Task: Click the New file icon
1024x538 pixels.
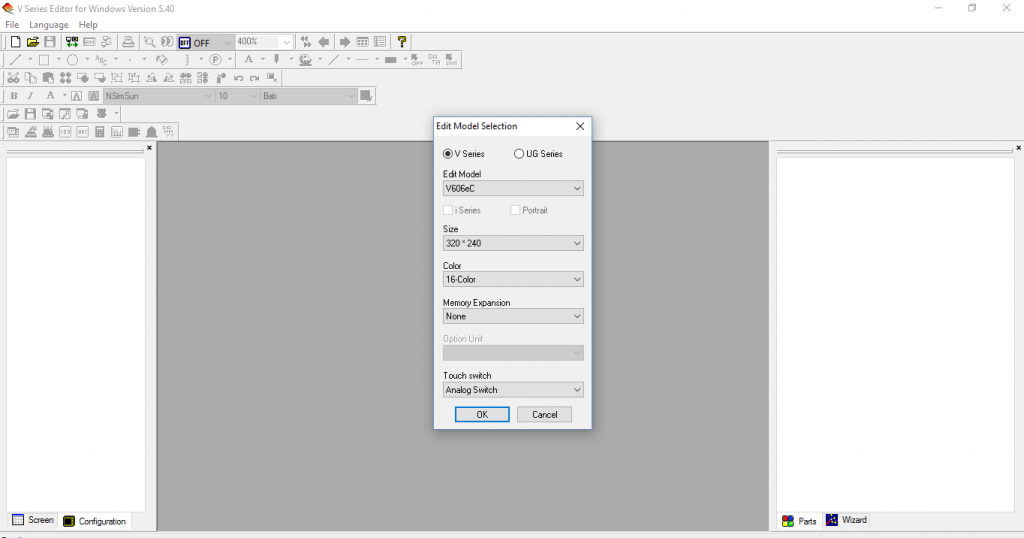Action: click(15, 42)
